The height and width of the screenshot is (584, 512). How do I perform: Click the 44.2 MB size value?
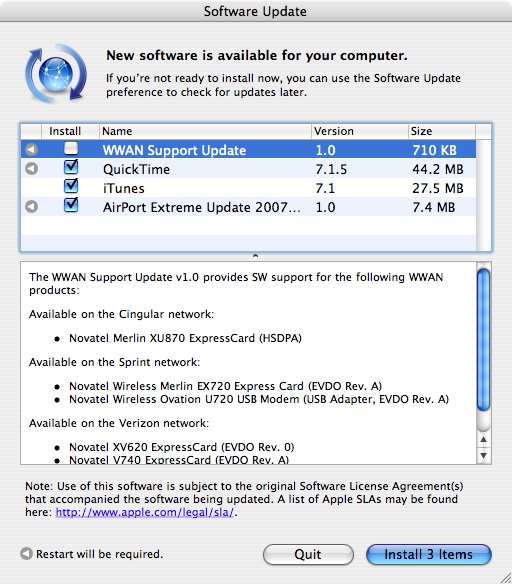[x=438, y=169]
